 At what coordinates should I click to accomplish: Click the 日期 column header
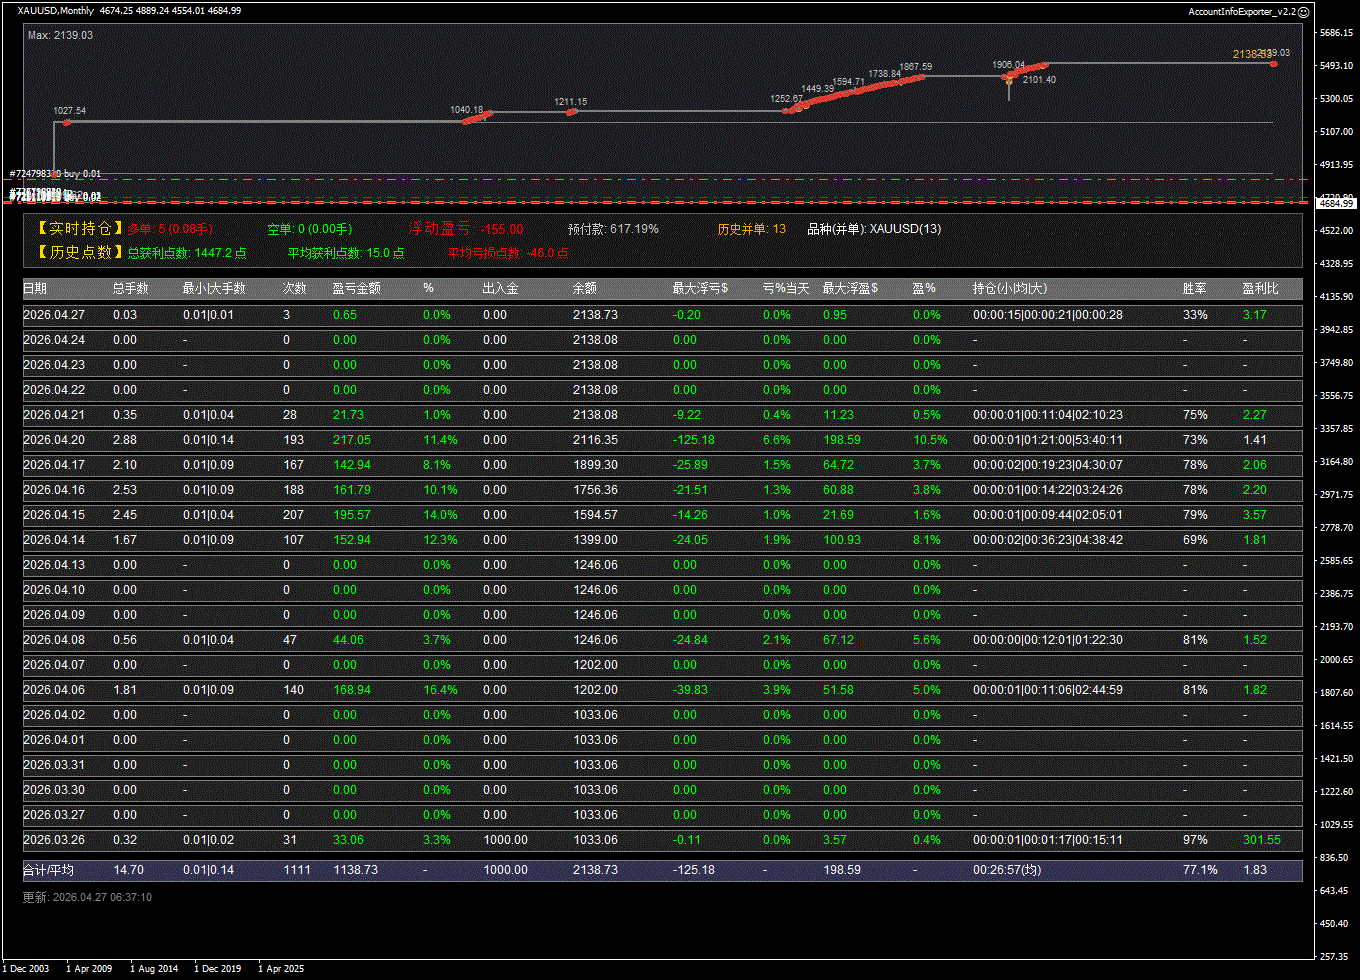(x=35, y=288)
